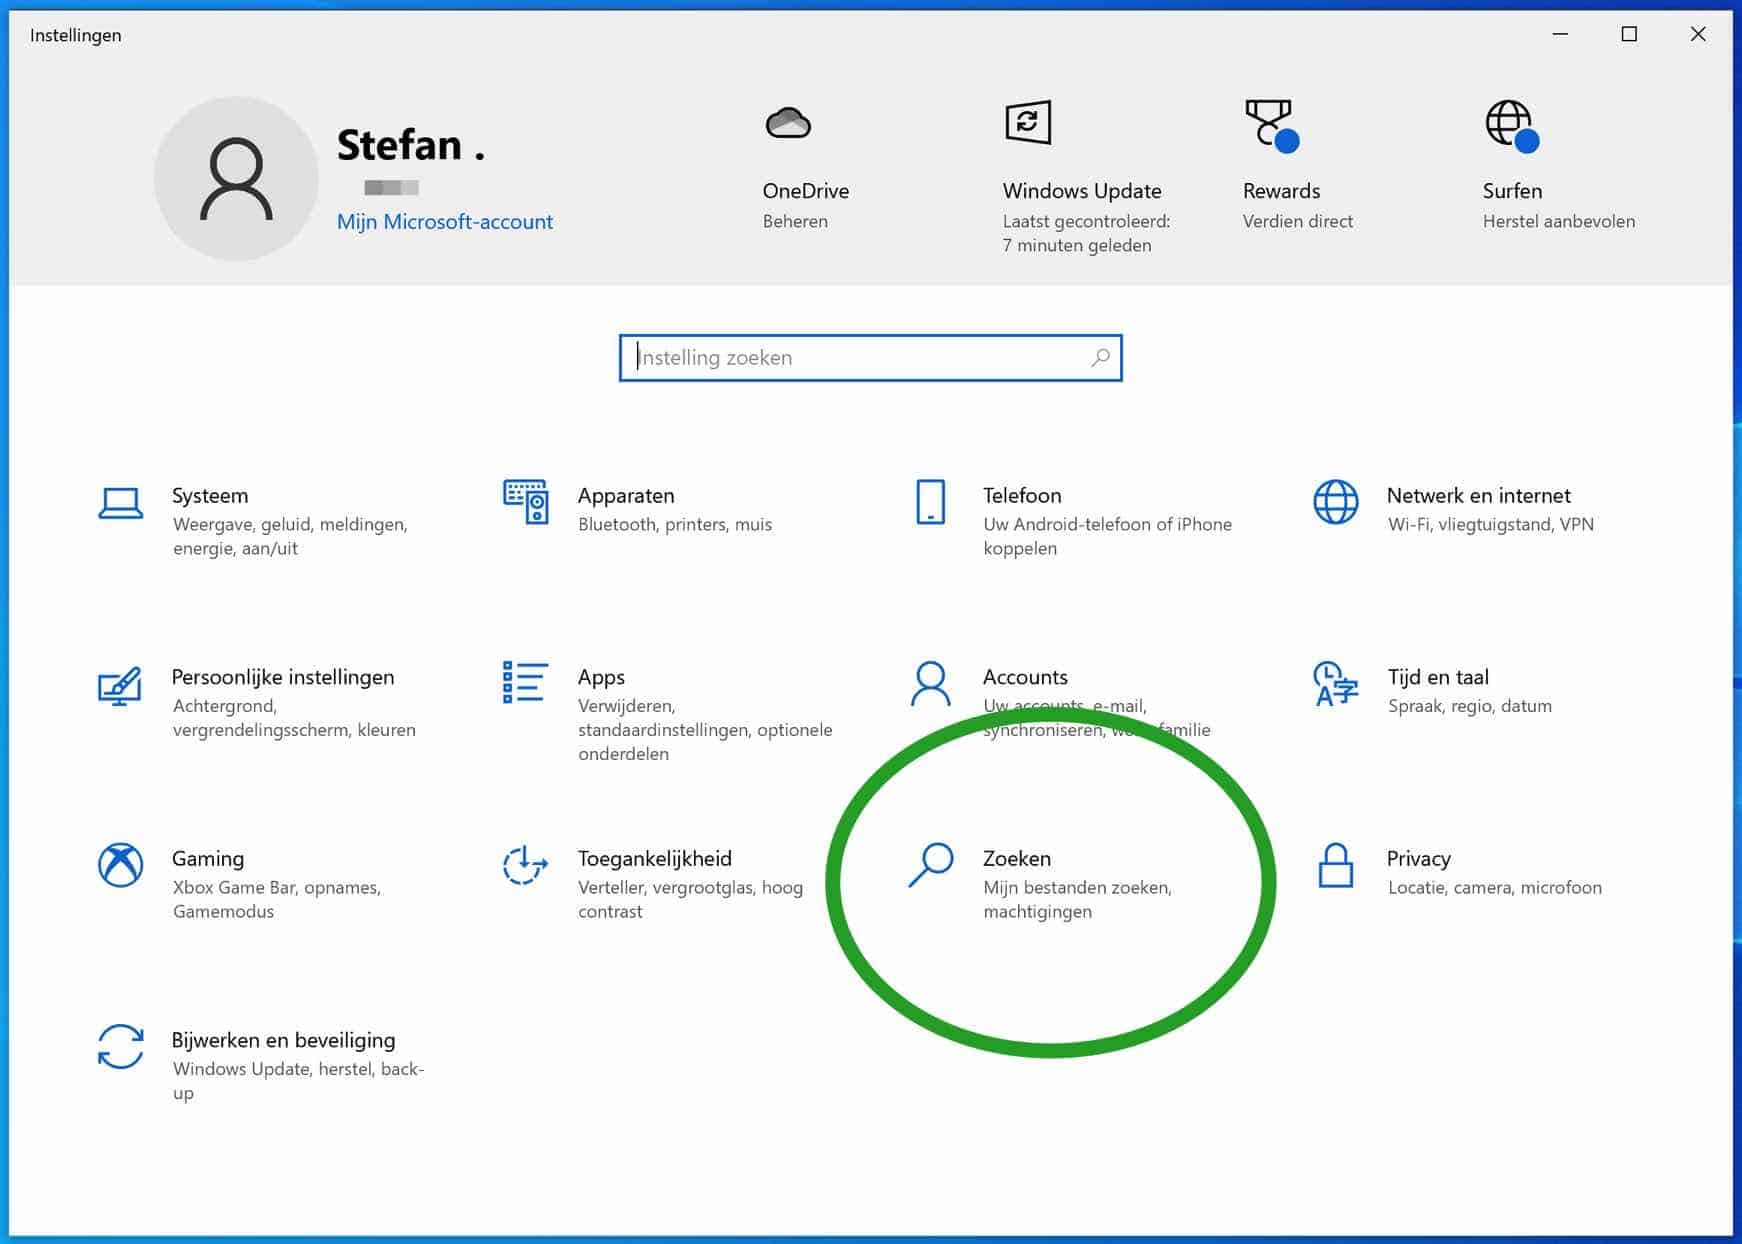This screenshot has height=1244, width=1742.
Task: Click in the Instelling zoeken field
Action: tap(870, 358)
